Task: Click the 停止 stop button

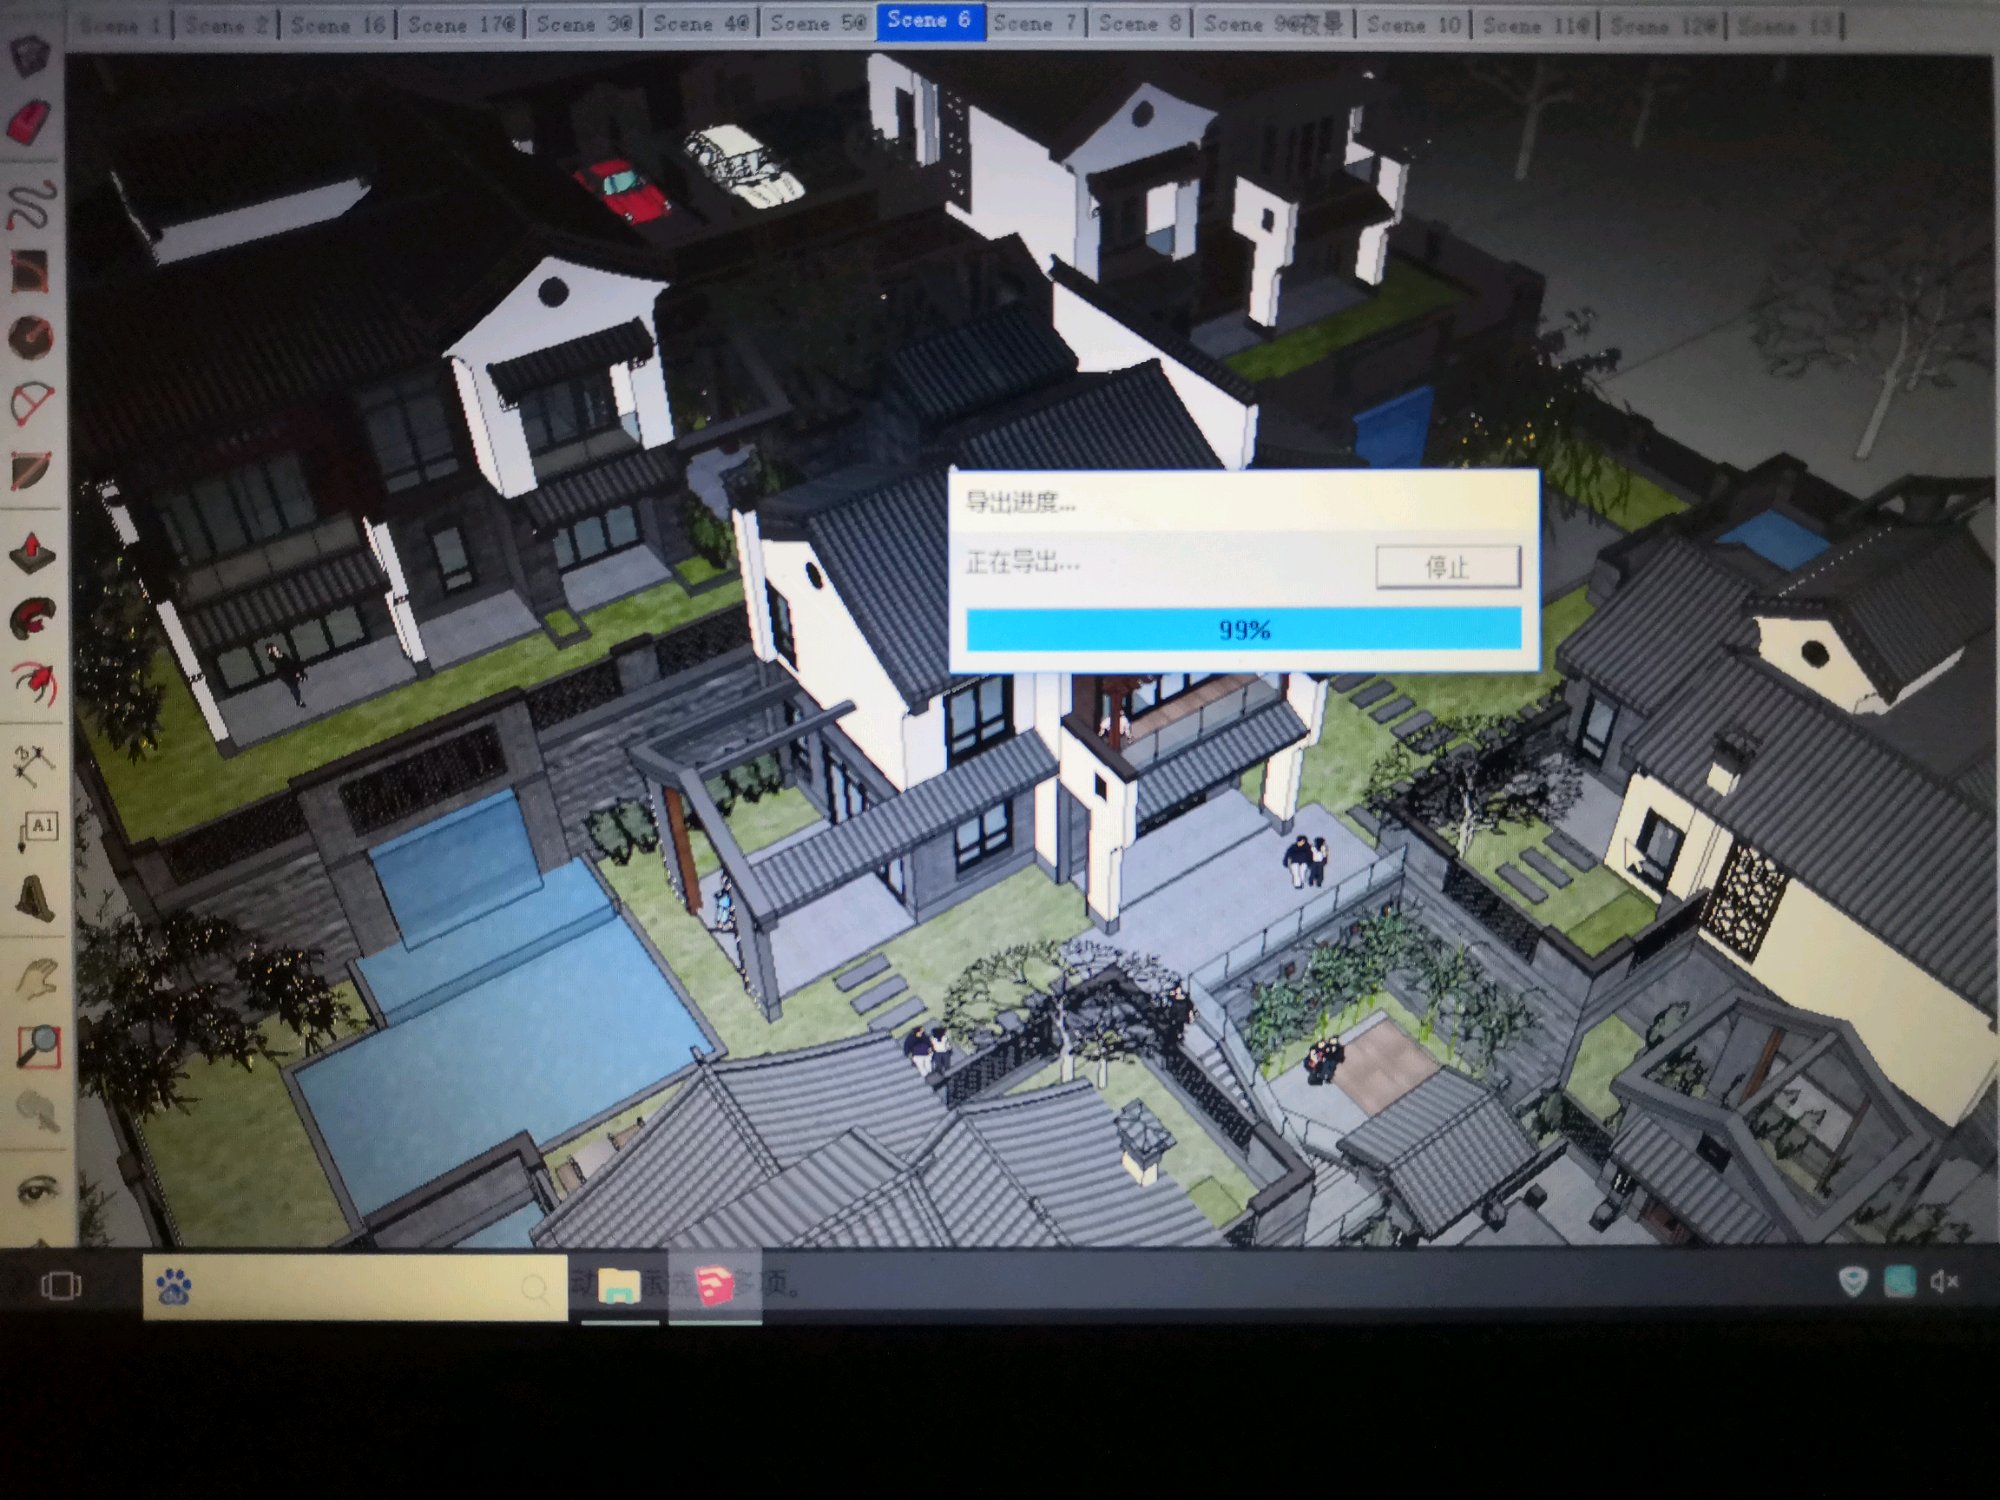Action: coord(1447,567)
